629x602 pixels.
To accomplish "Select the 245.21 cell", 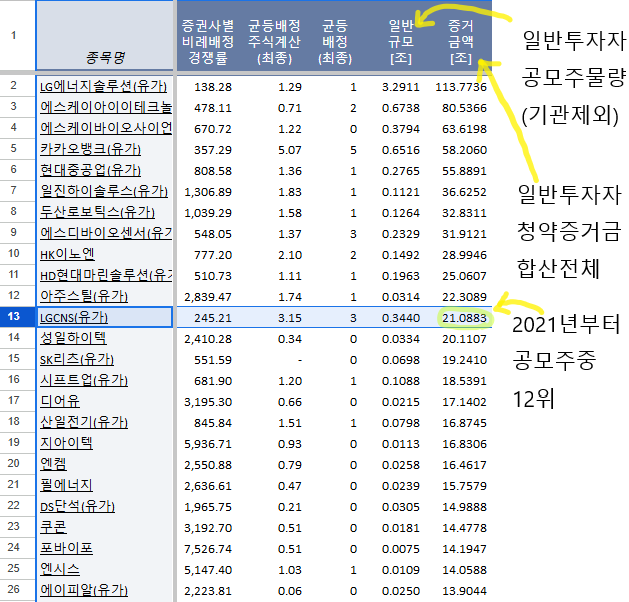I will pos(213,318).
